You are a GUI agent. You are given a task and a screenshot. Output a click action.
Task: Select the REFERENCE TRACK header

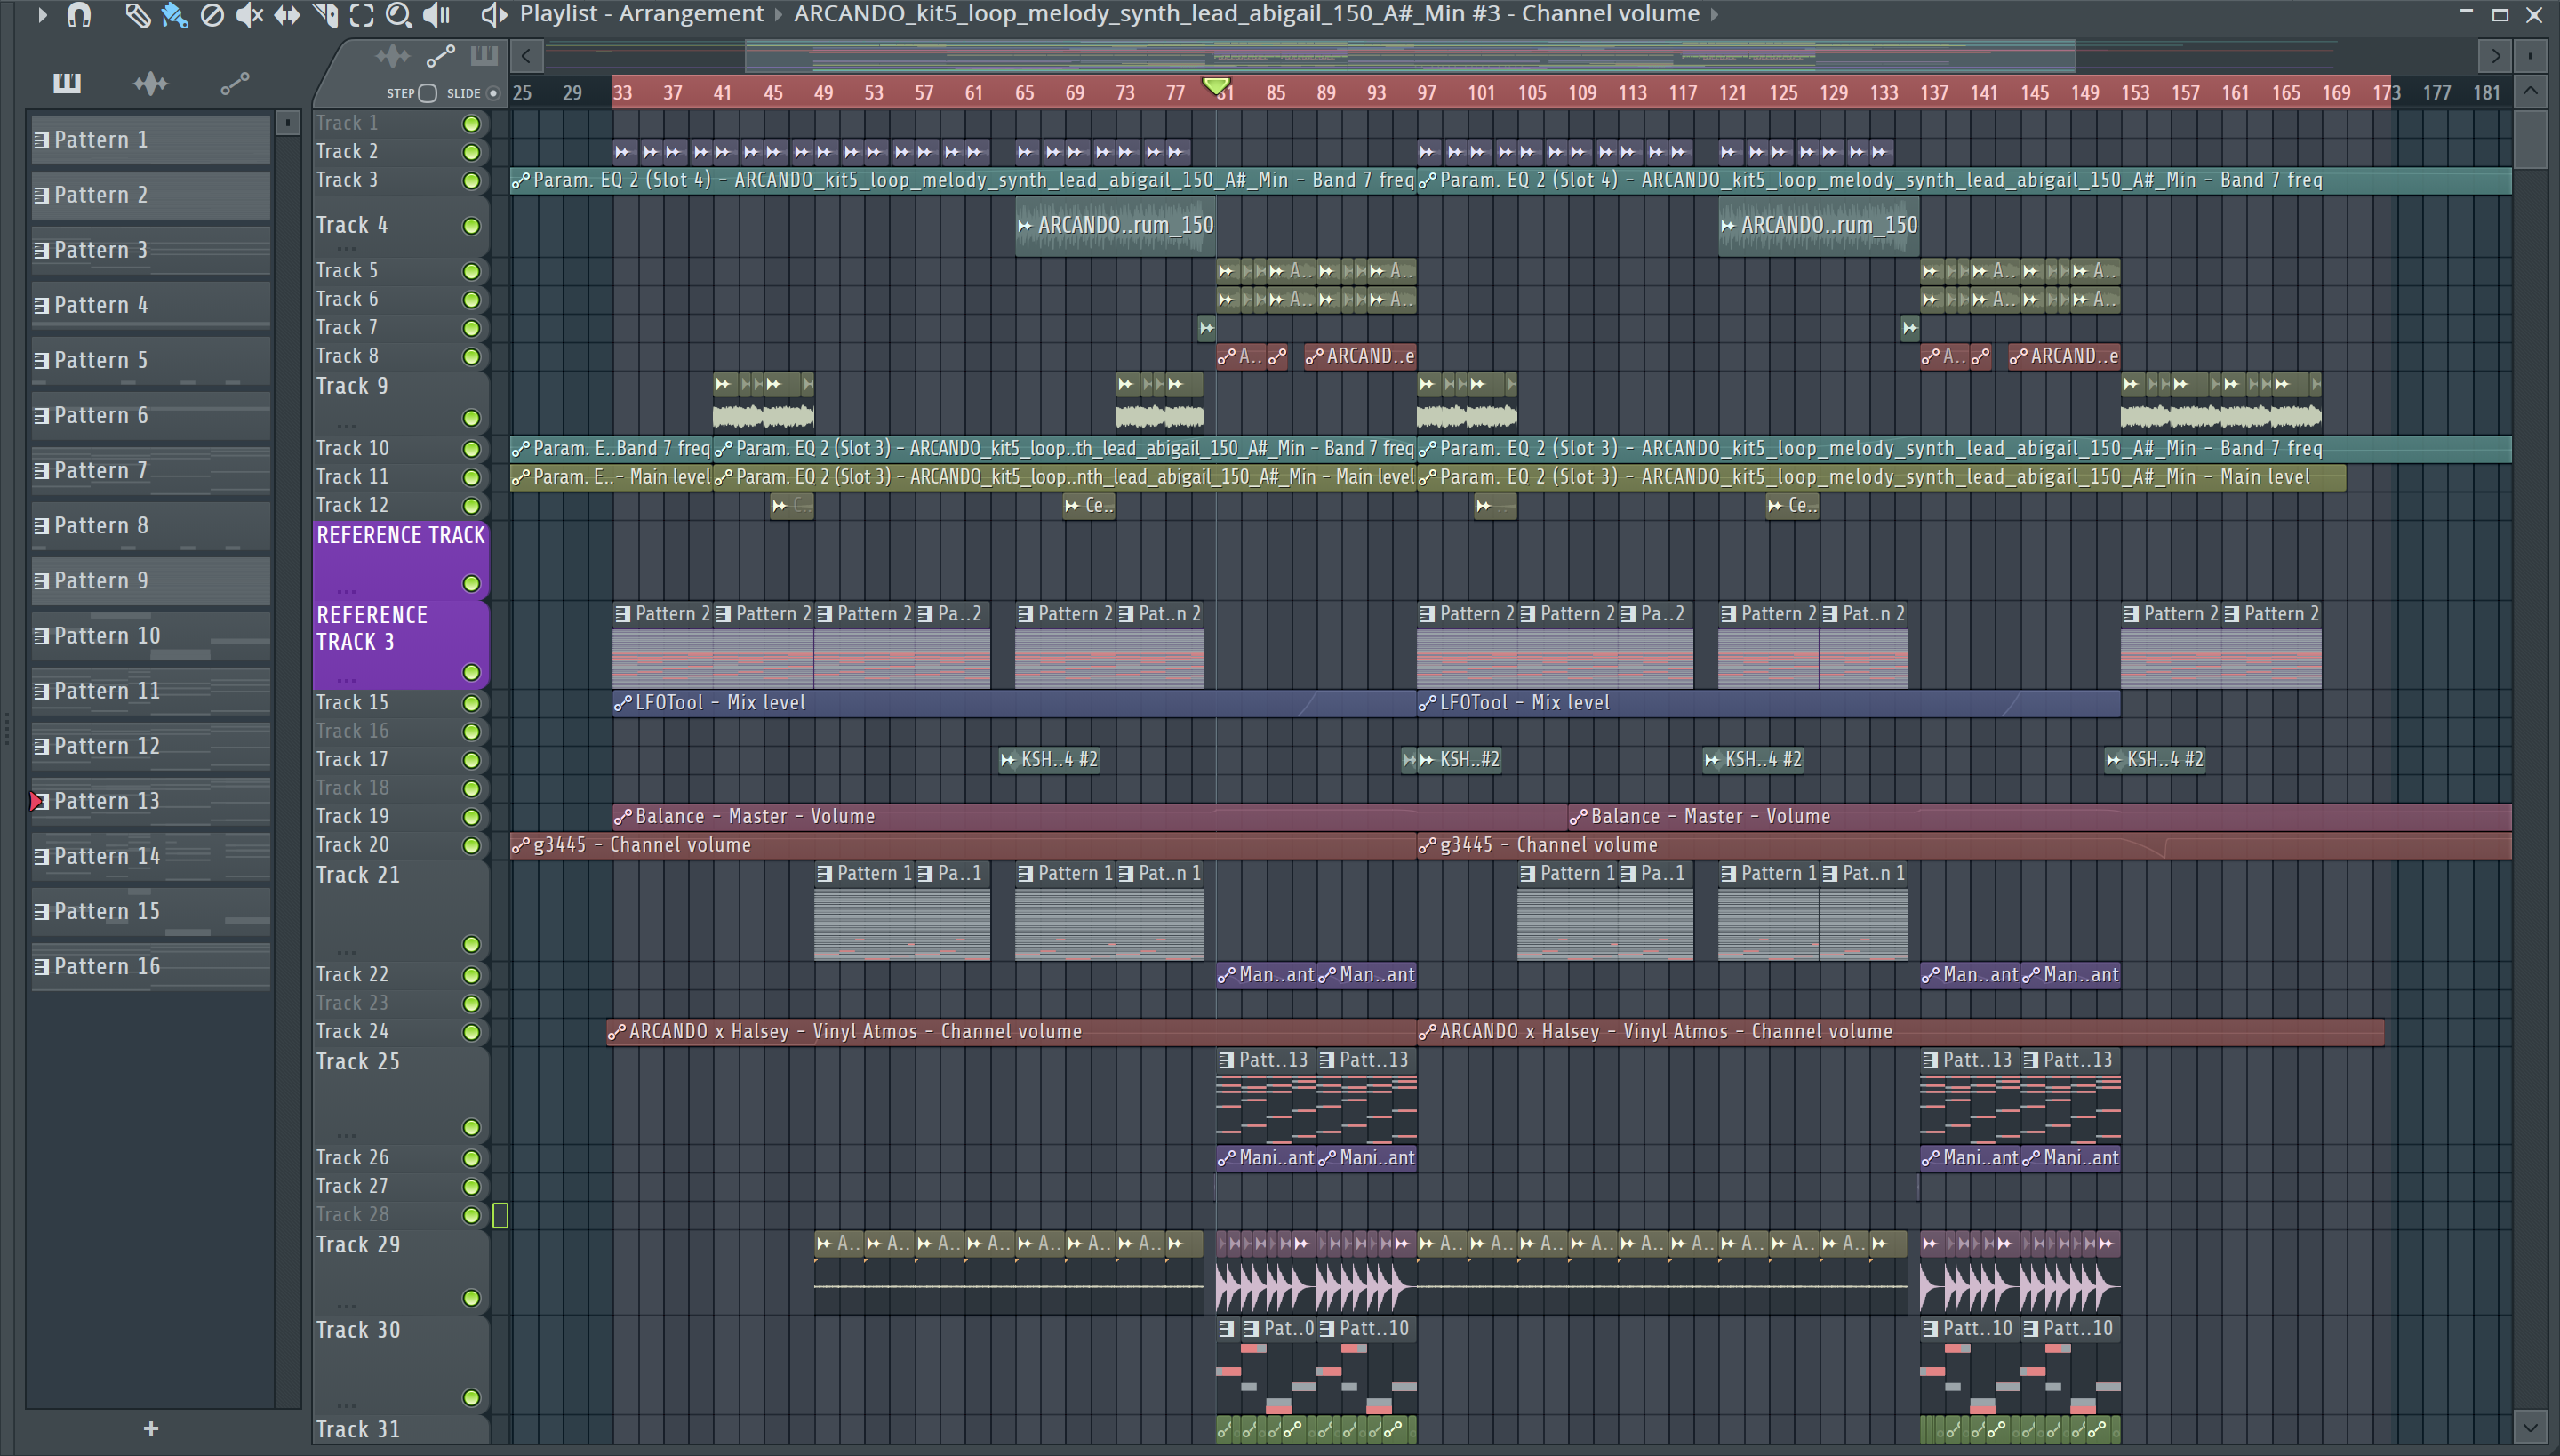[x=401, y=560]
